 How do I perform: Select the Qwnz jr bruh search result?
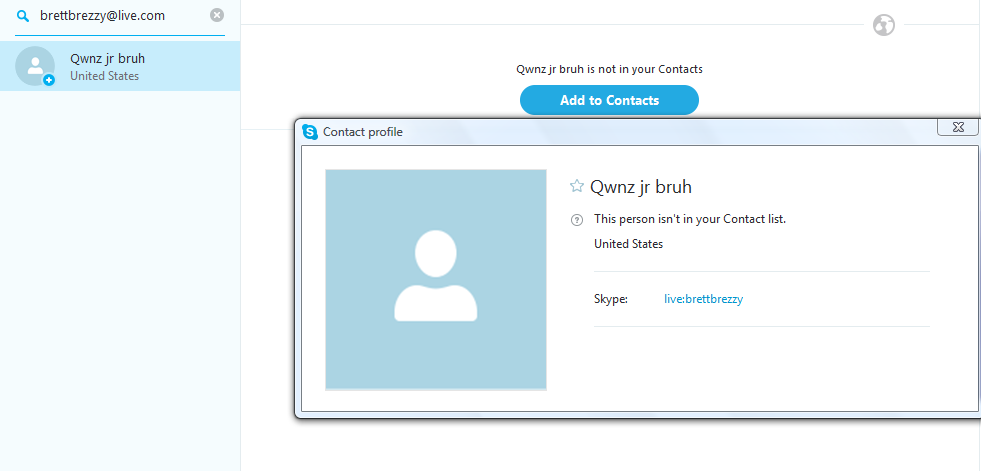click(x=120, y=66)
